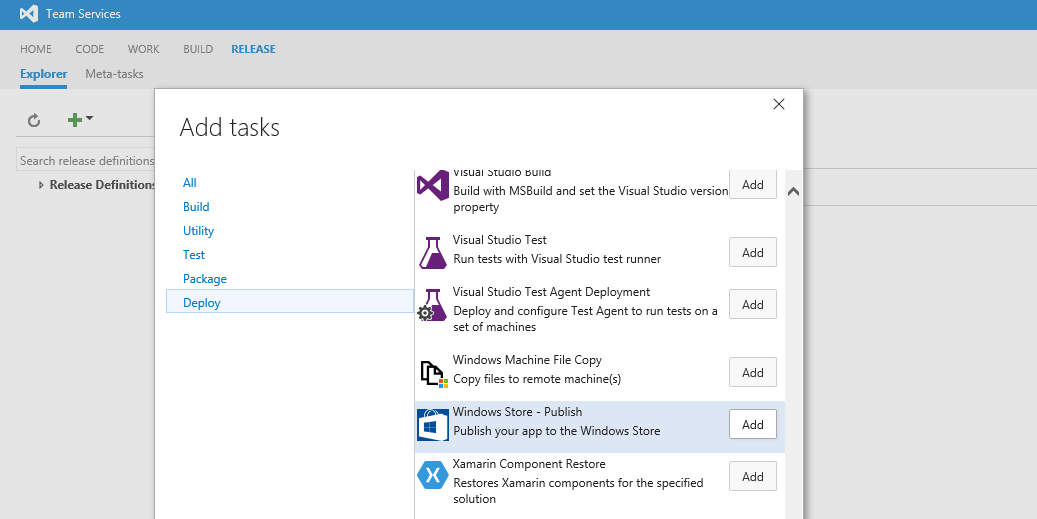Viewport: 1037px width, 519px height.
Task: Click the 'Windows Store - Publish' task title
Action: pyautogui.click(x=517, y=412)
